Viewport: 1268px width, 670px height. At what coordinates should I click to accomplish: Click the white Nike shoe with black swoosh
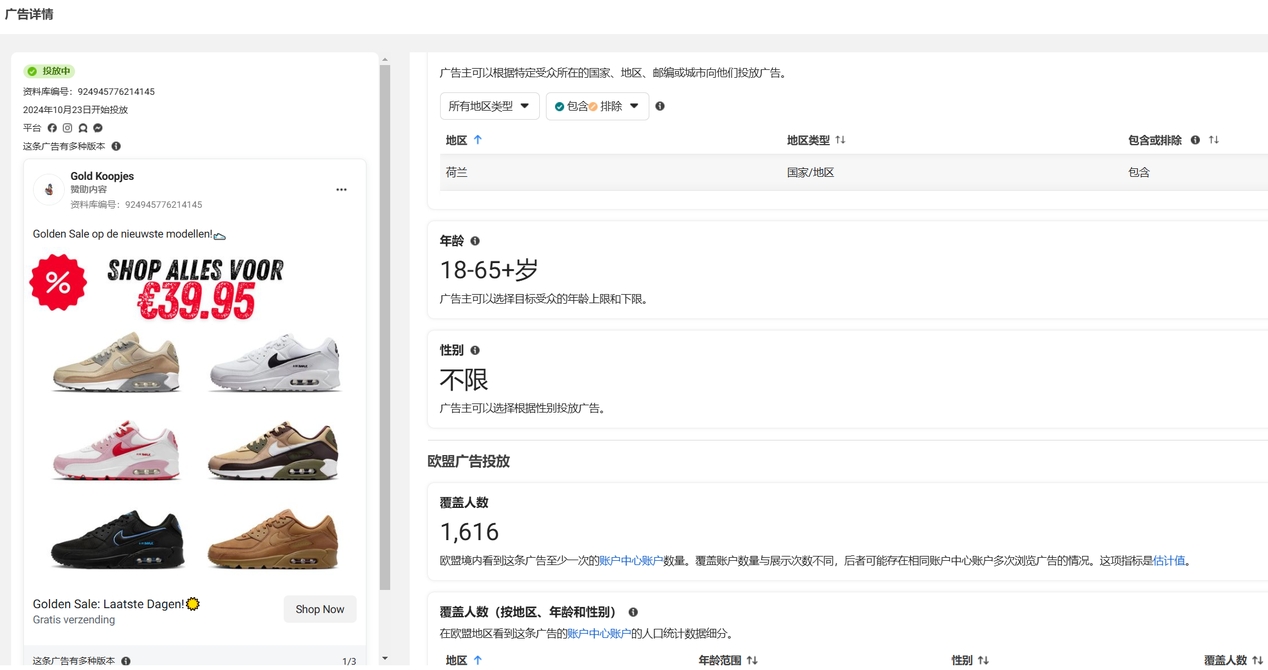pos(275,362)
